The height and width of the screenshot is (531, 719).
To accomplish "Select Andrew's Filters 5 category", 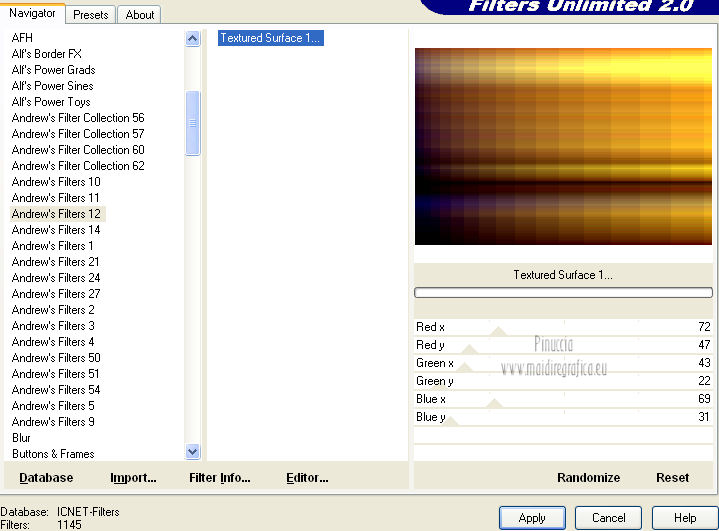I will tap(53, 406).
